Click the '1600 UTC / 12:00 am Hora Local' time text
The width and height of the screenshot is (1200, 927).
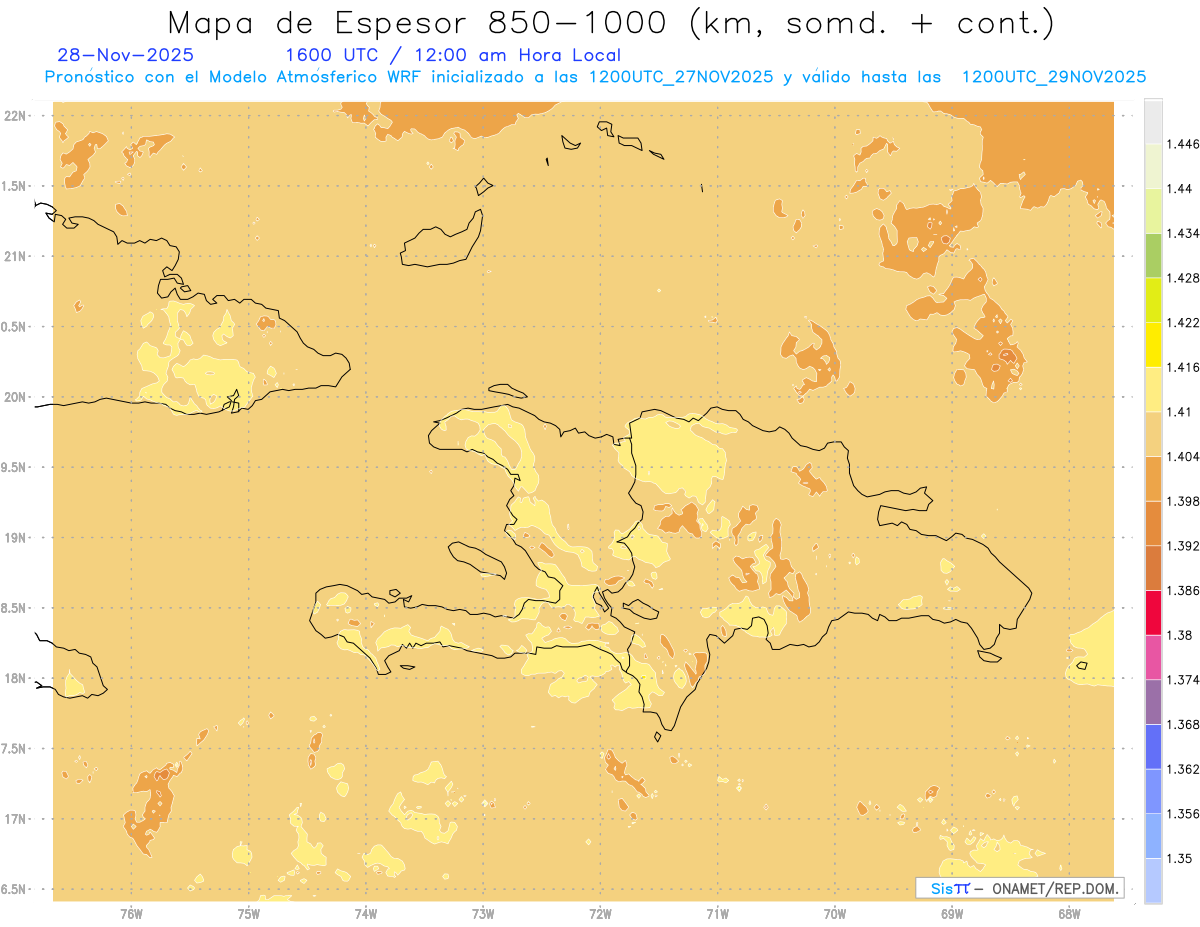453,55
